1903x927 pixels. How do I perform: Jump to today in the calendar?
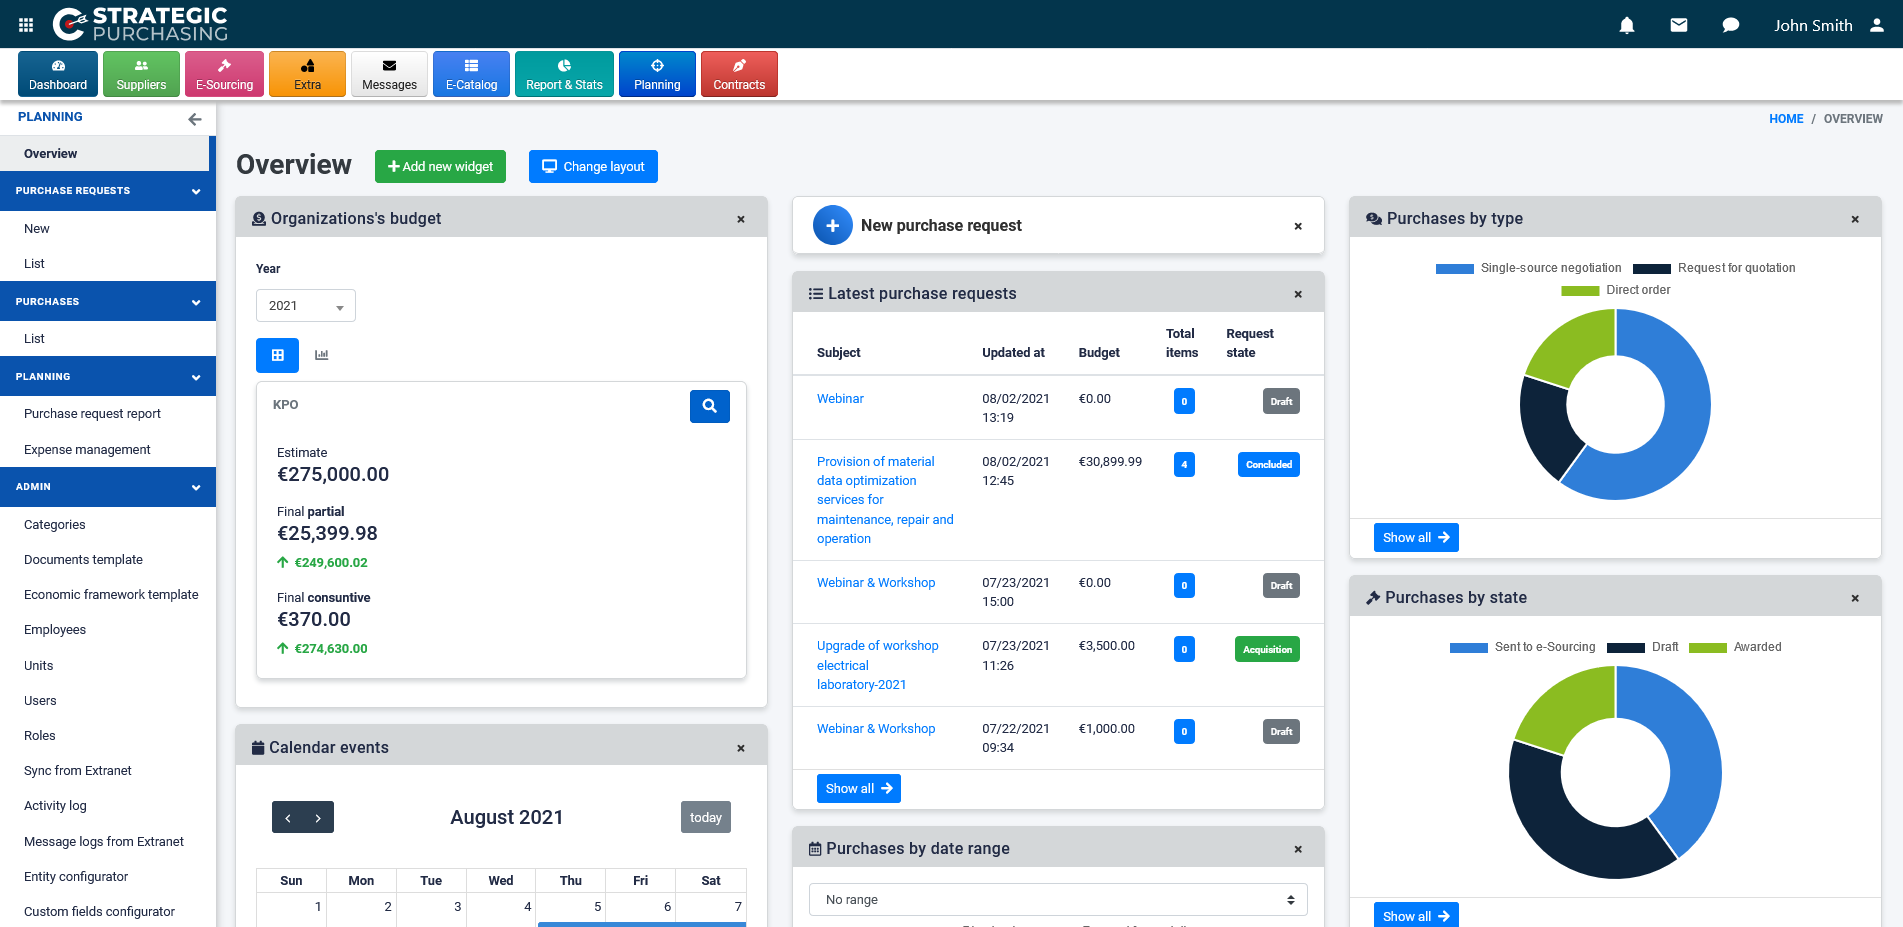pos(705,817)
